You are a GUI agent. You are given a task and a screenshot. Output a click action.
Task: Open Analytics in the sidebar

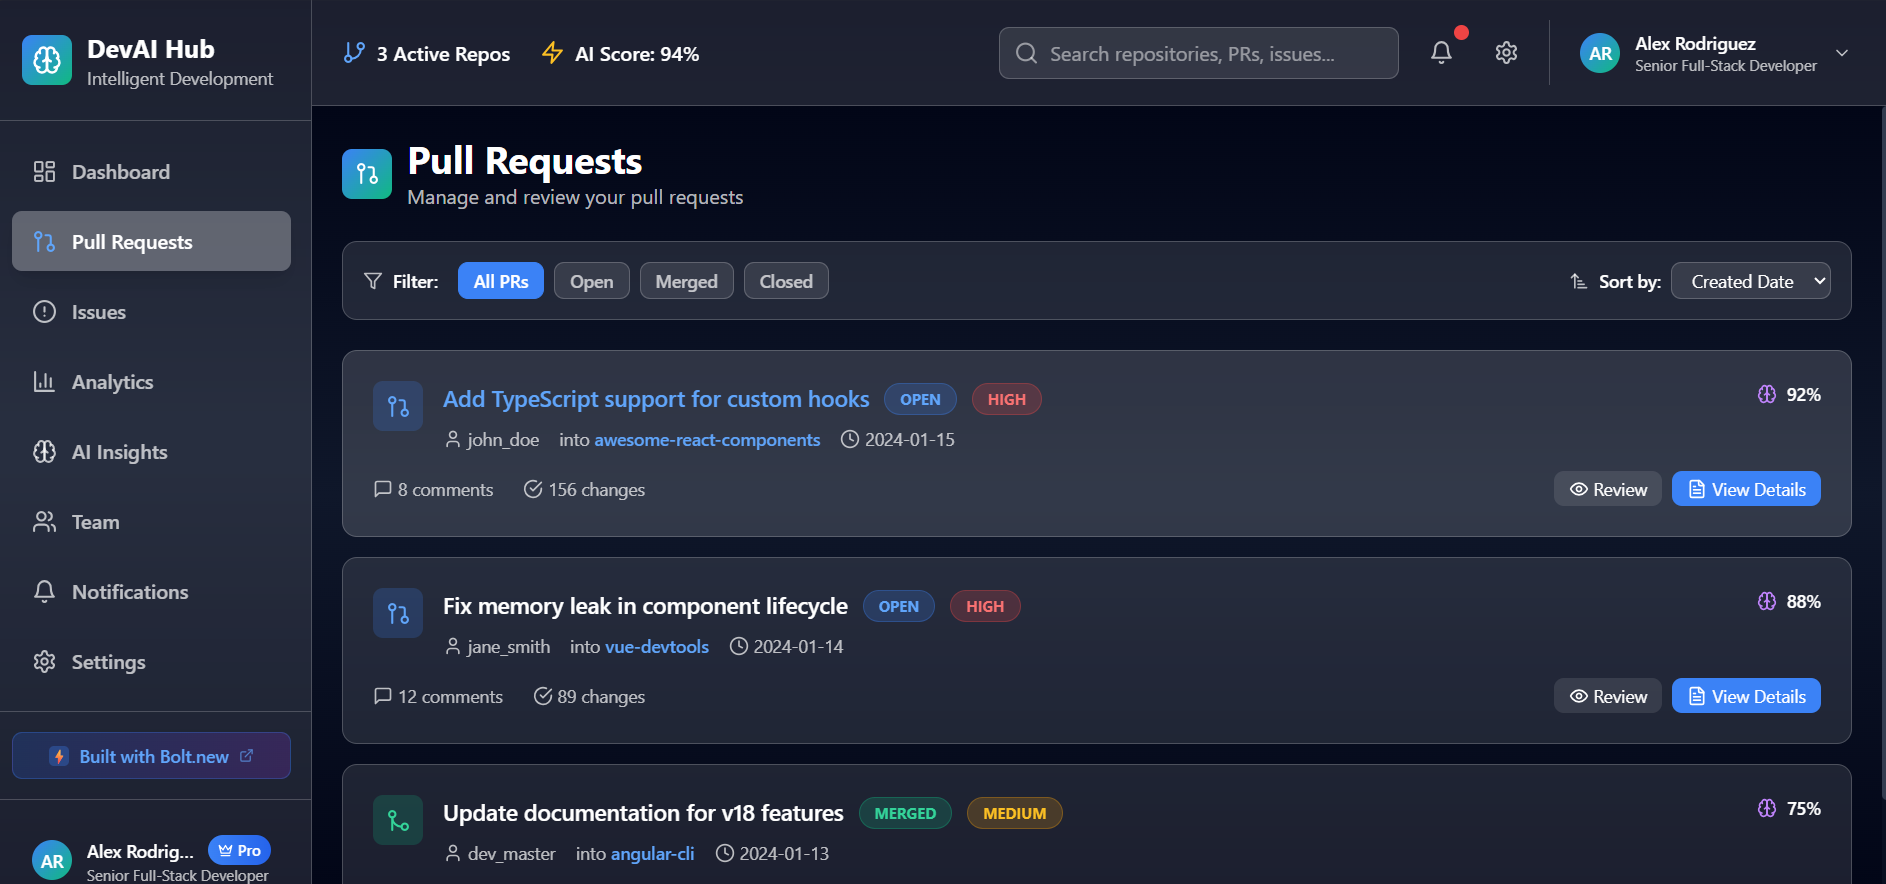(x=151, y=381)
